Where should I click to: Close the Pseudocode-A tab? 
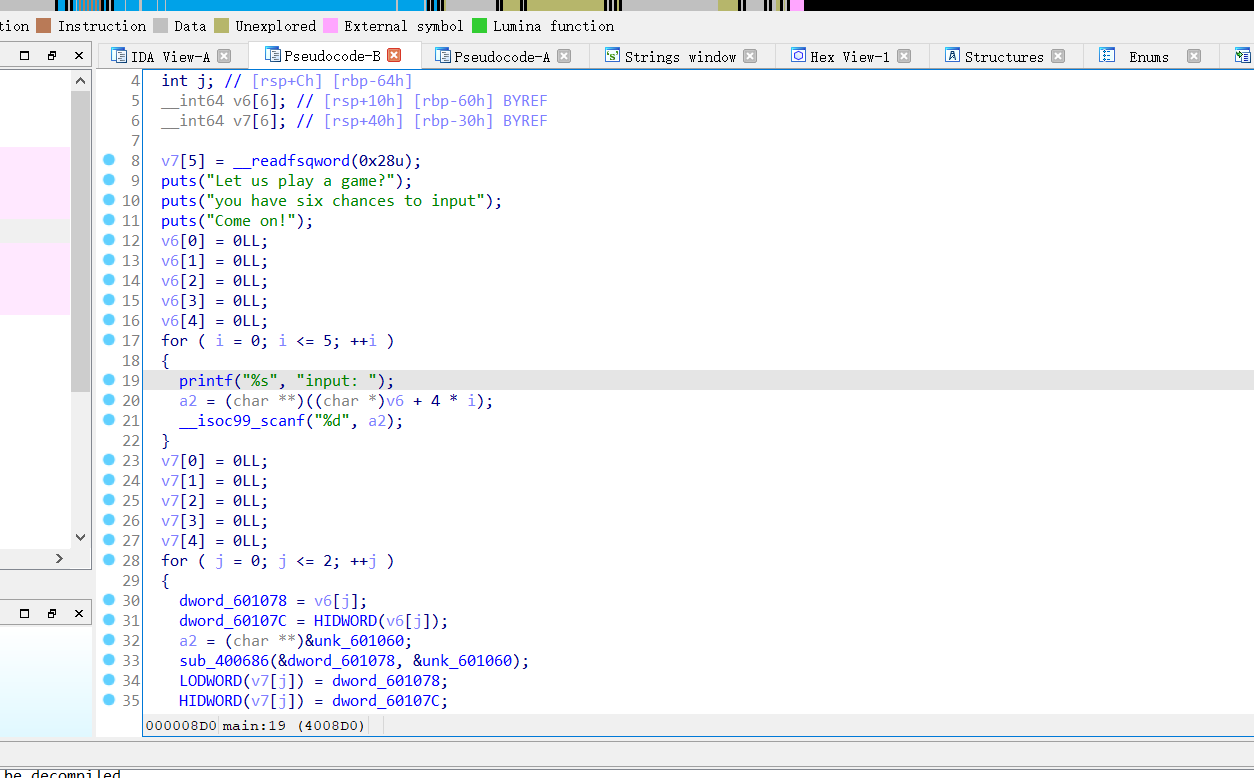click(x=564, y=56)
